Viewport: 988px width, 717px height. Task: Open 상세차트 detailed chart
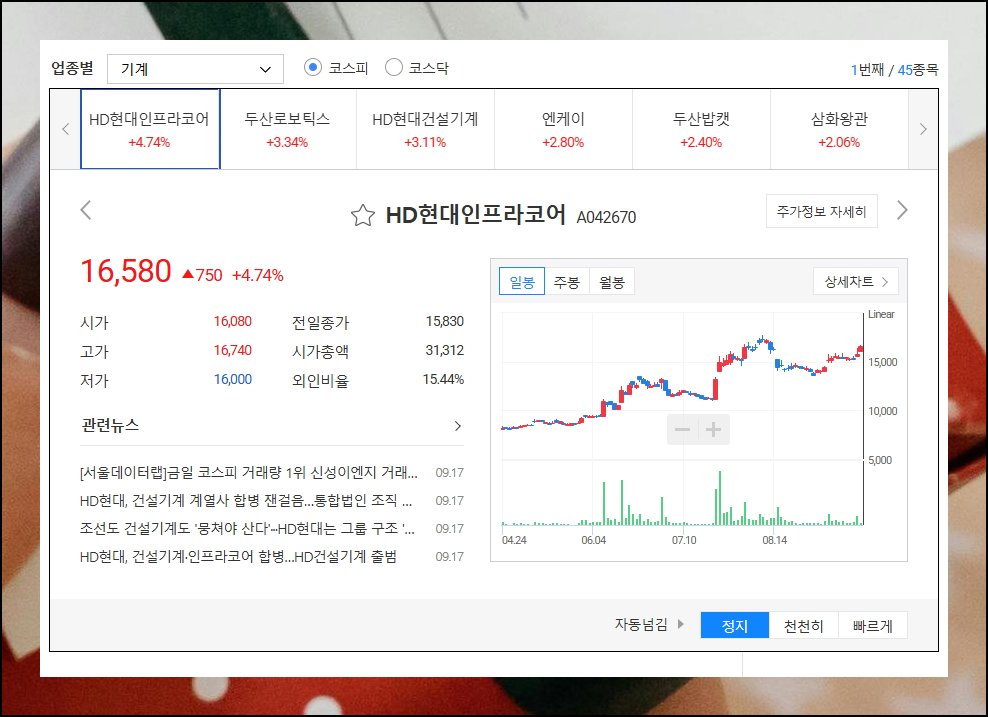coord(856,282)
